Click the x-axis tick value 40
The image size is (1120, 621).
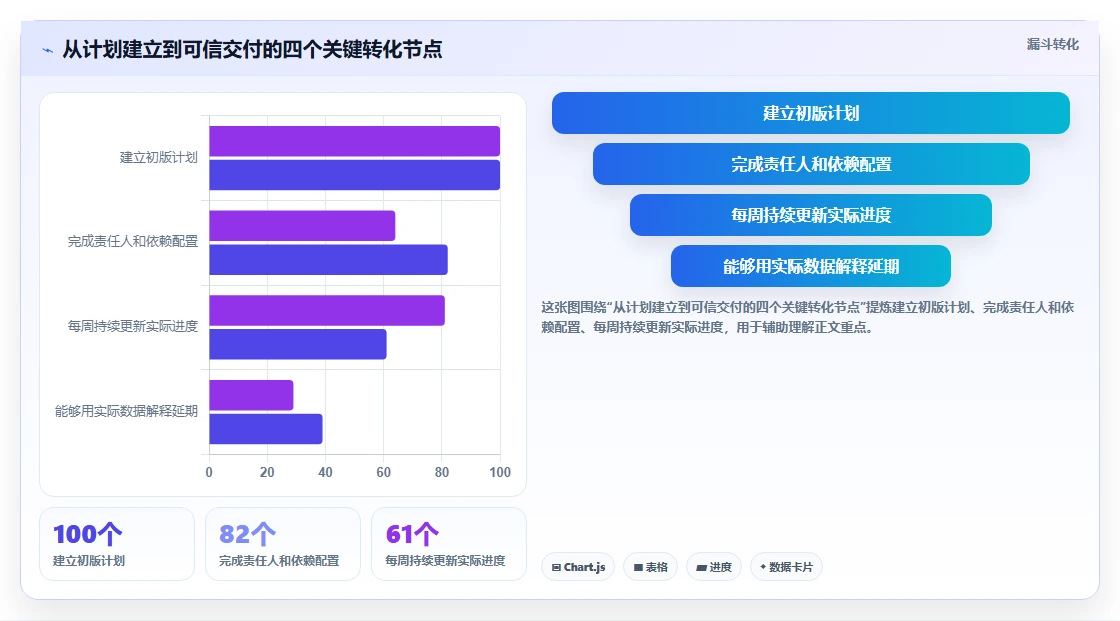tap(325, 472)
